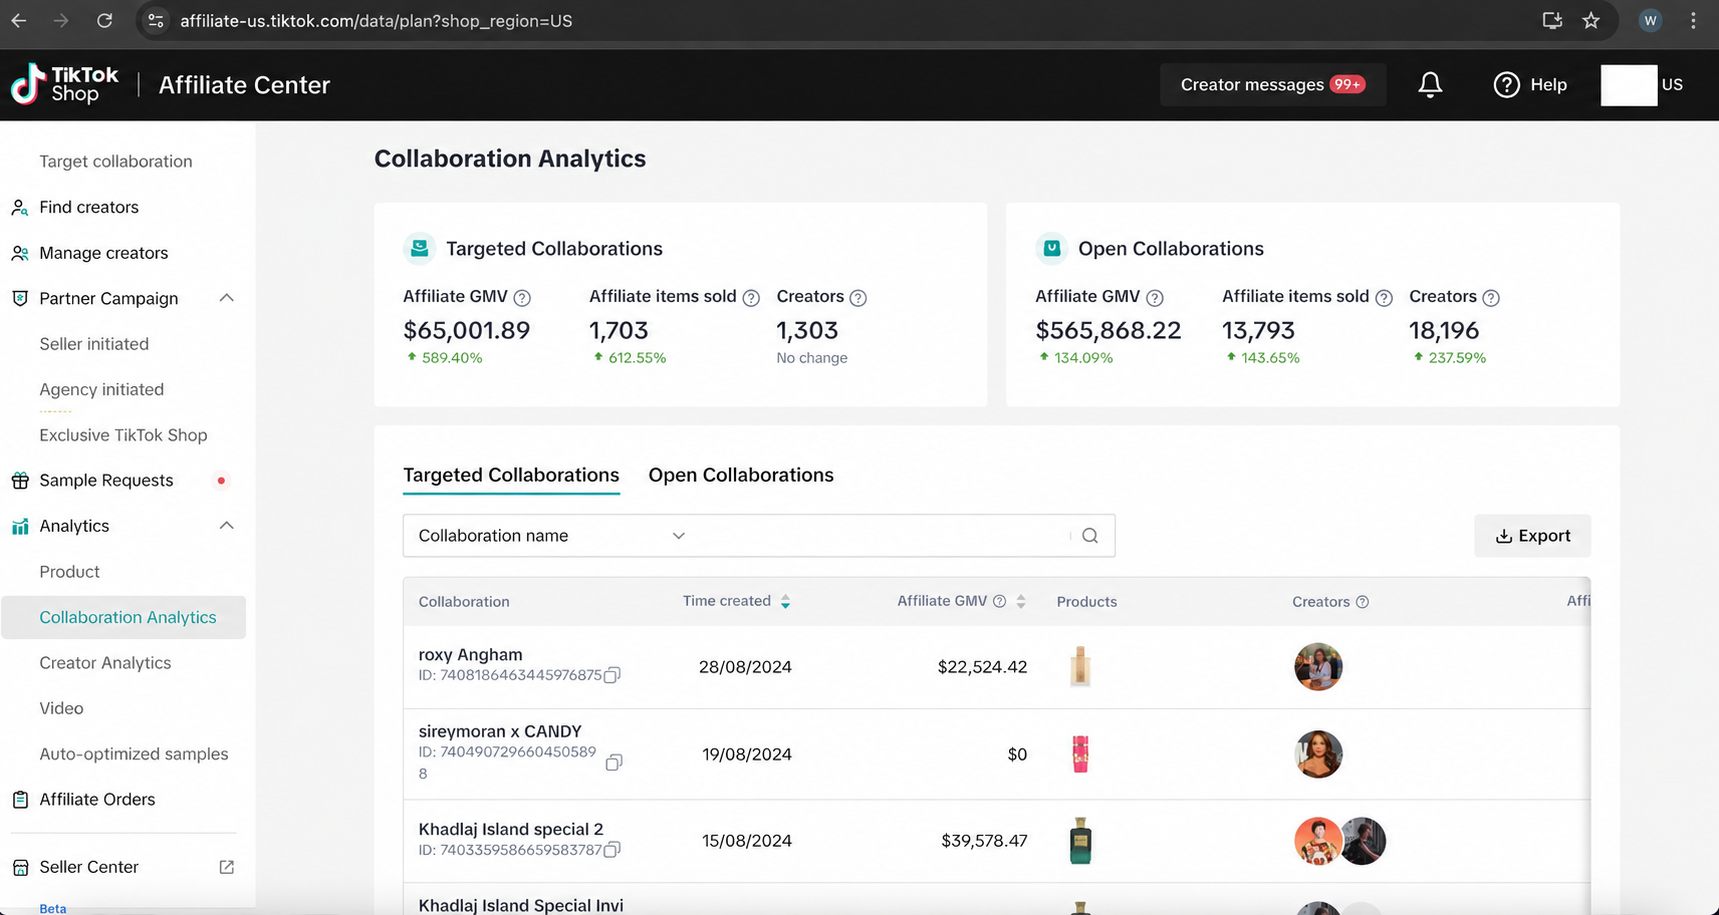Click the sireymoran x CANDY creator avatar
Viewport: 1719px width, 915px height.
(x=1318, y=754)
